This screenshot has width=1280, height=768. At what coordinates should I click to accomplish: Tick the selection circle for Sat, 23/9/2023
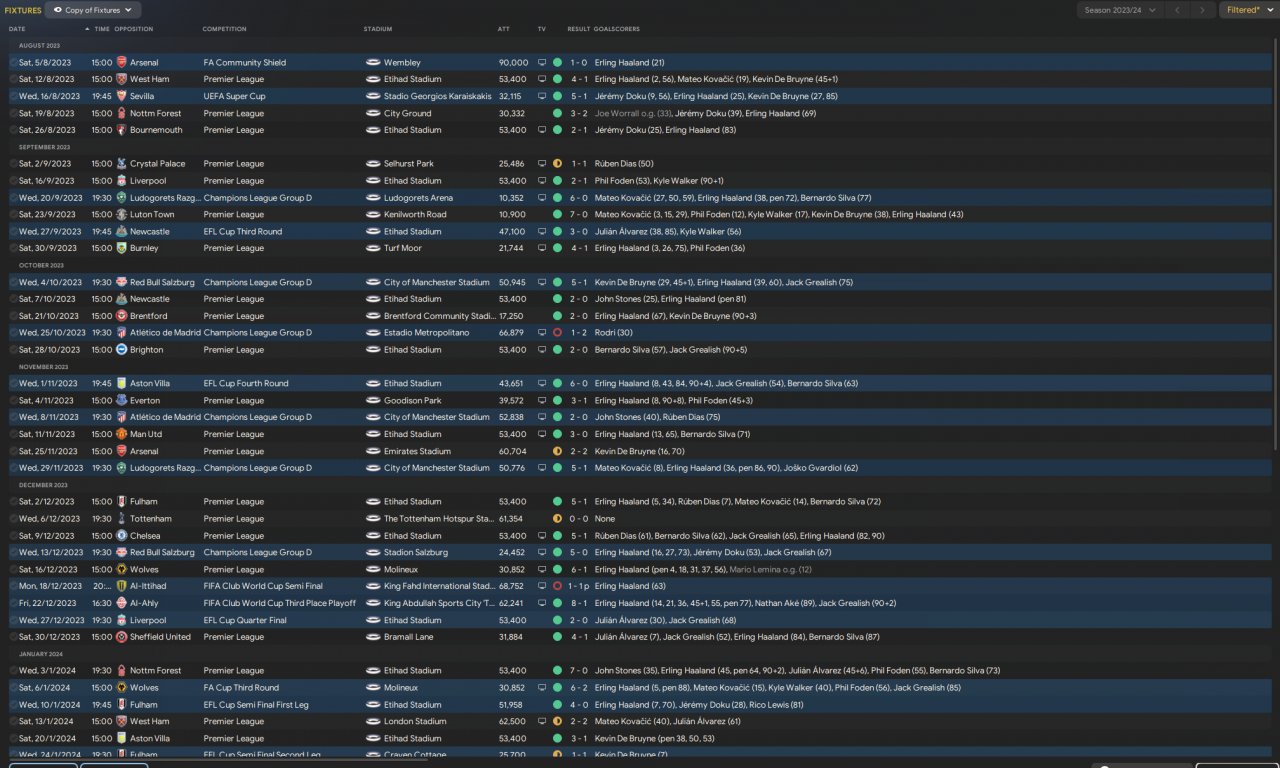coord(13,214)
